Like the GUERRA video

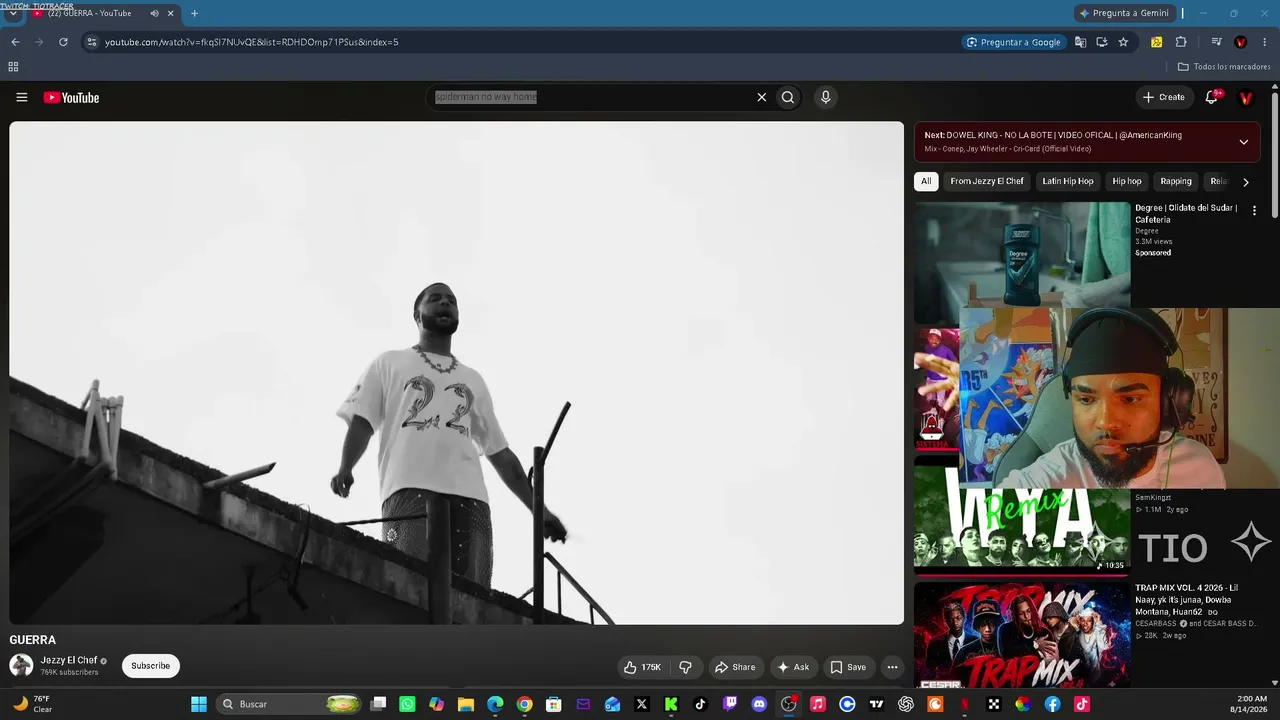click(x=642, y=667)
